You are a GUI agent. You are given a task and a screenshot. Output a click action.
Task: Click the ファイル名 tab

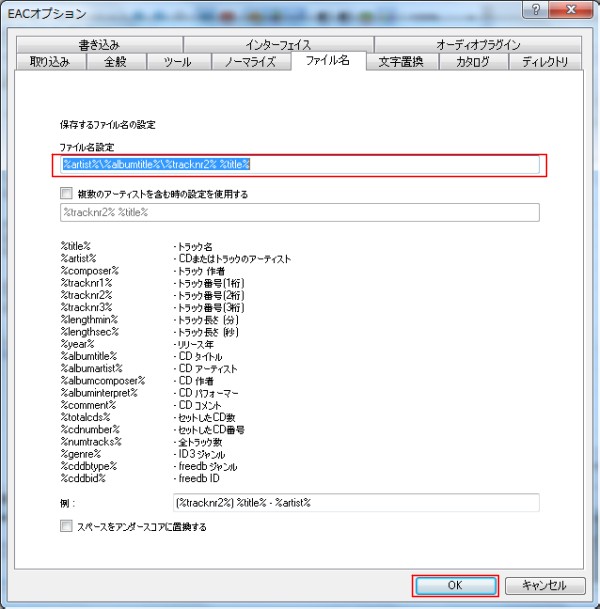(327, 62)
